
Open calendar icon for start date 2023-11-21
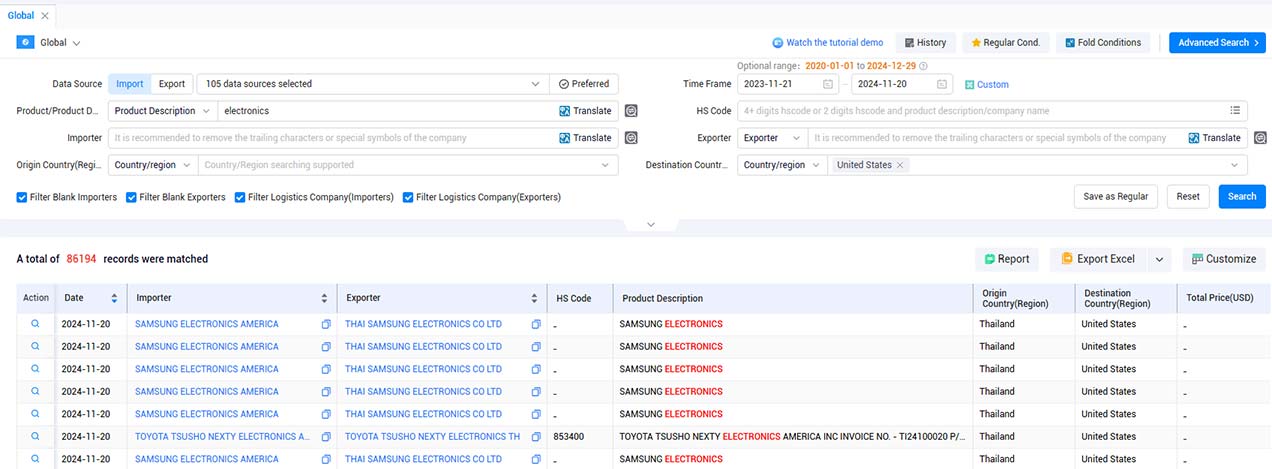[827, 84]
